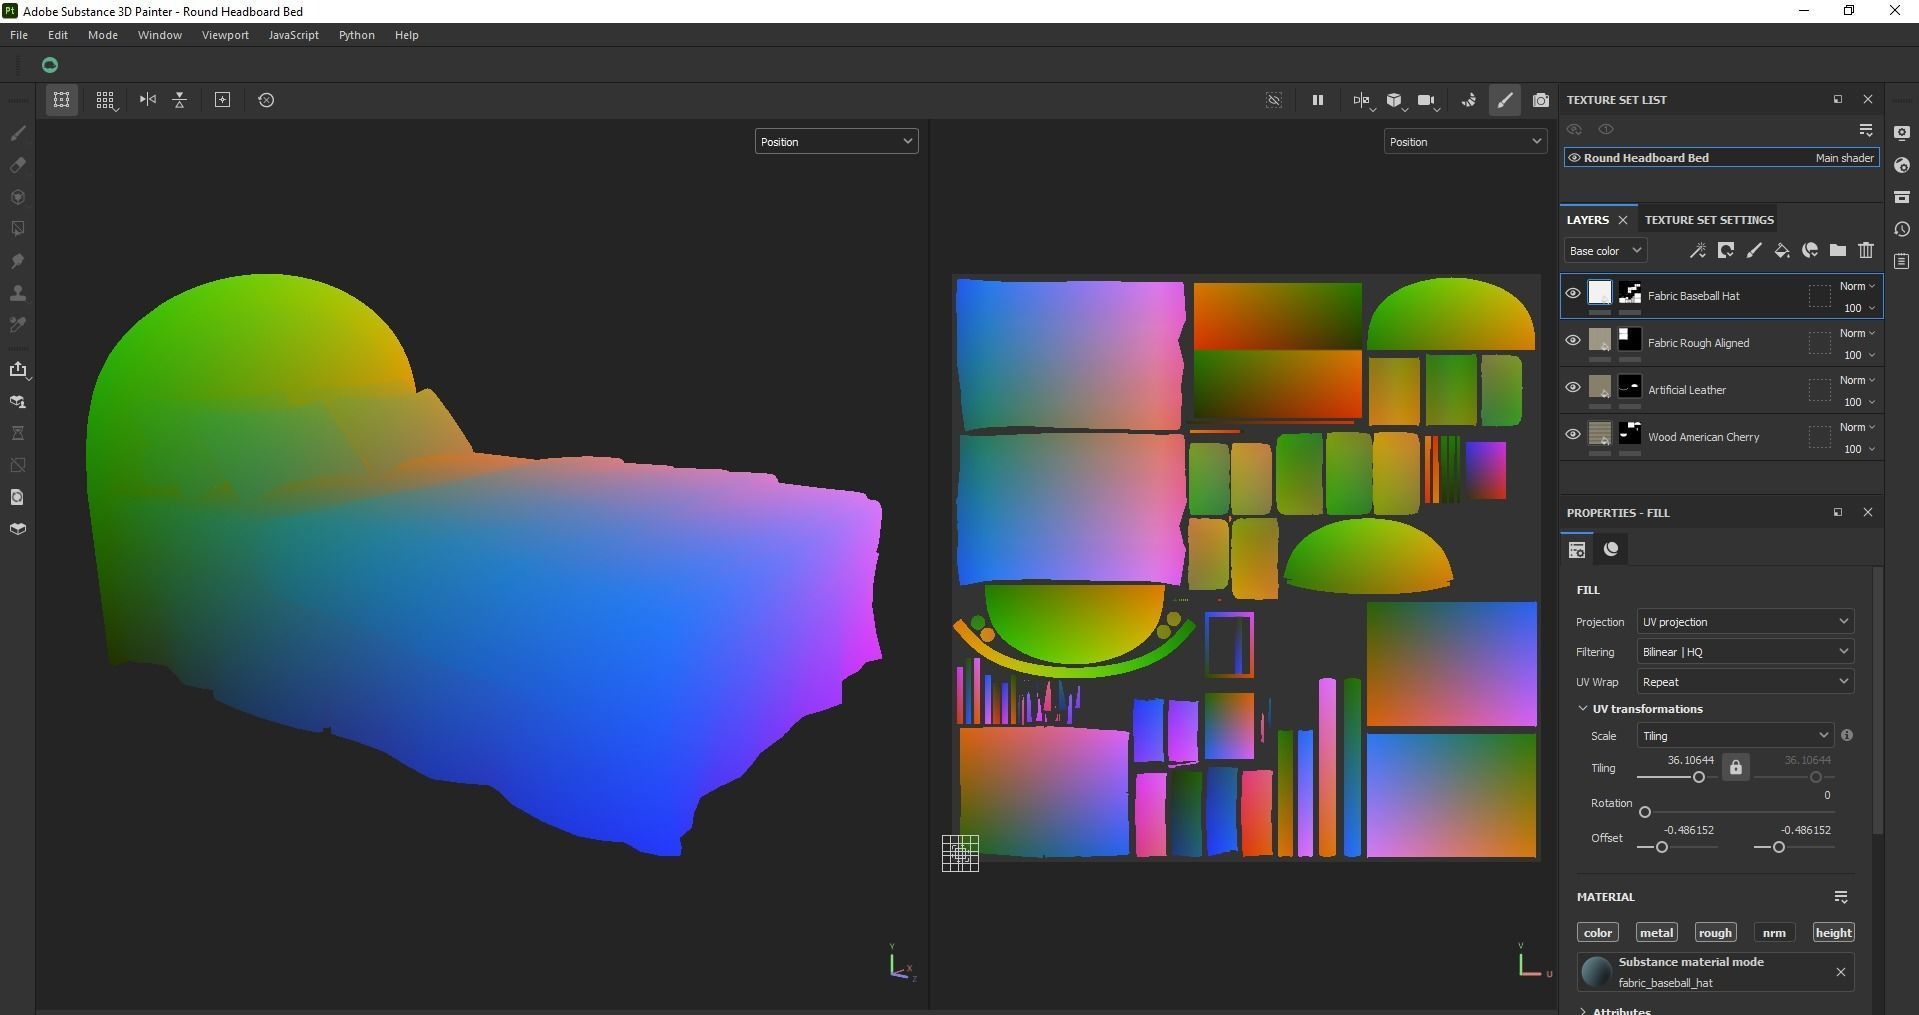The height and width of the screenshot is (1015, 1919).
Task: Open the 2D view Position channel dropdown
Action: pos(1465,142)
